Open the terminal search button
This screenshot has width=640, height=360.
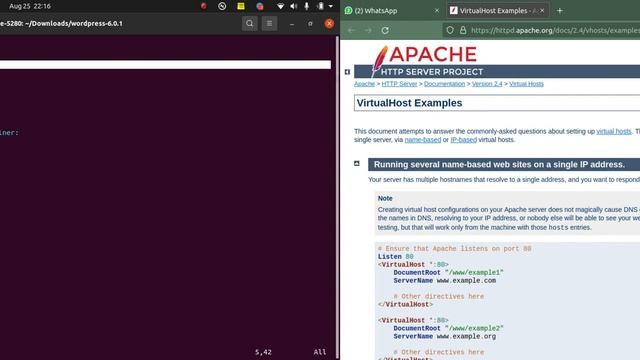coord(249,24)
